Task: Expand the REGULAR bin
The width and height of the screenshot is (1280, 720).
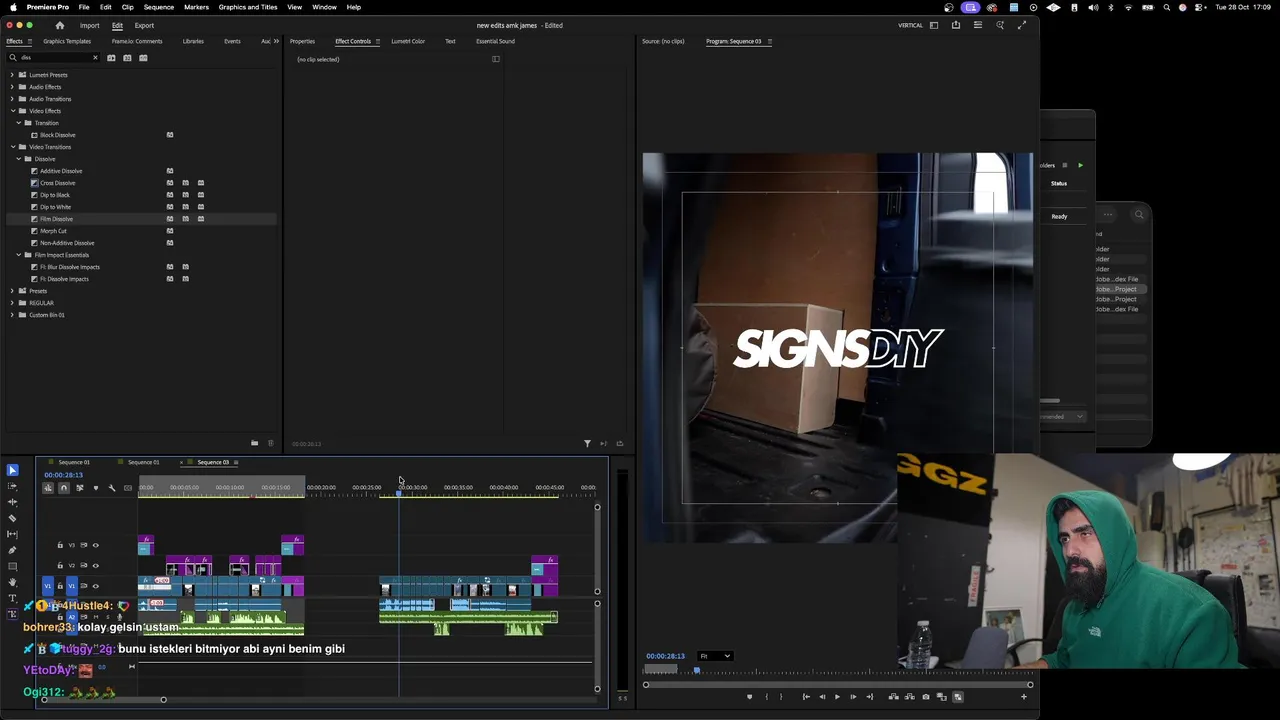Action: pos(12,303)
